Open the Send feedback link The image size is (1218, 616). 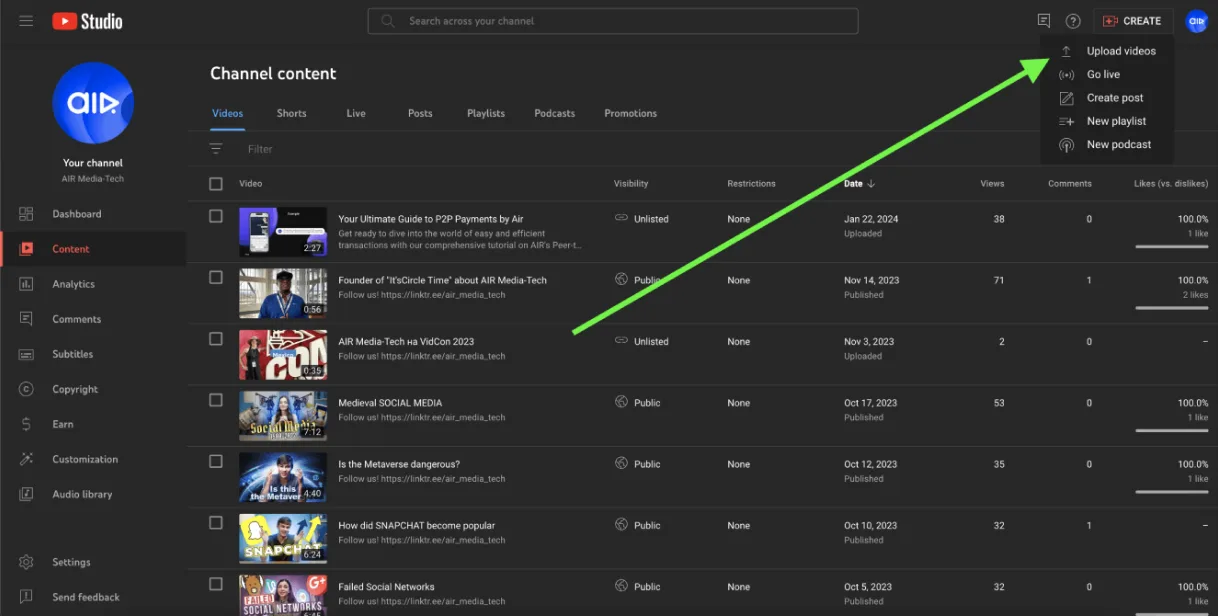click(x=93, y=597)
